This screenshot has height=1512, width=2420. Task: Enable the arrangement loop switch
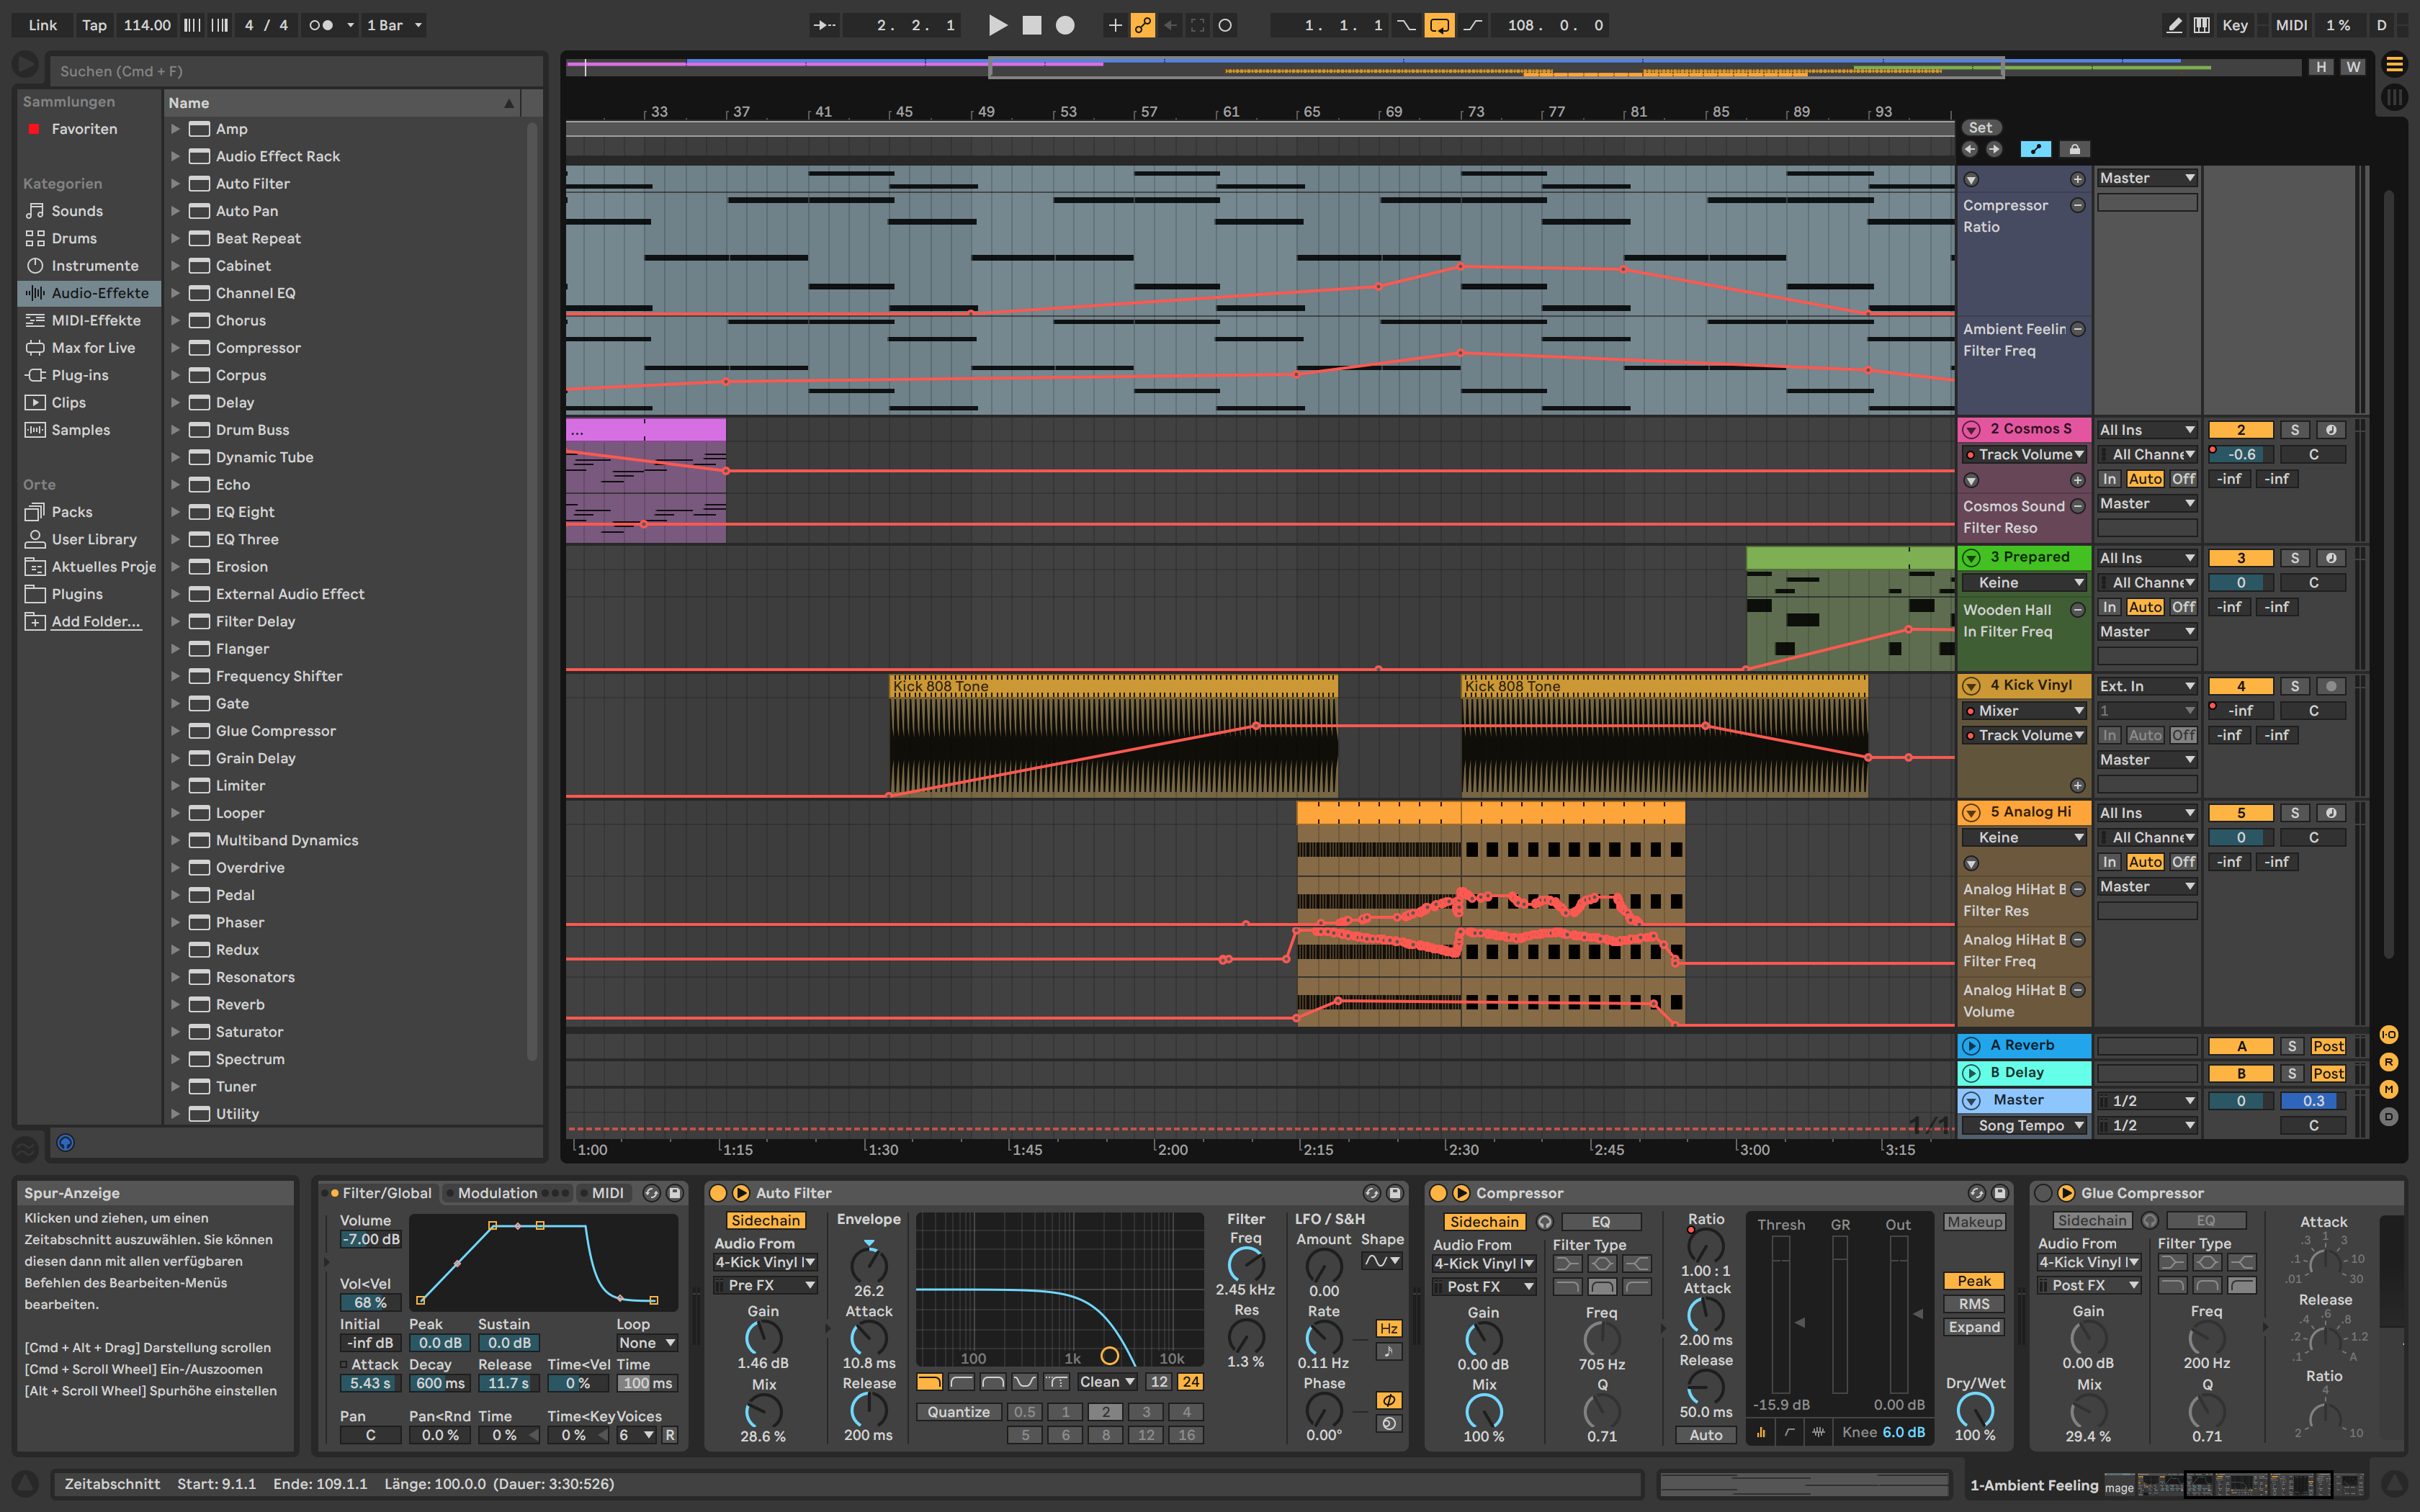pos(1439,25)
